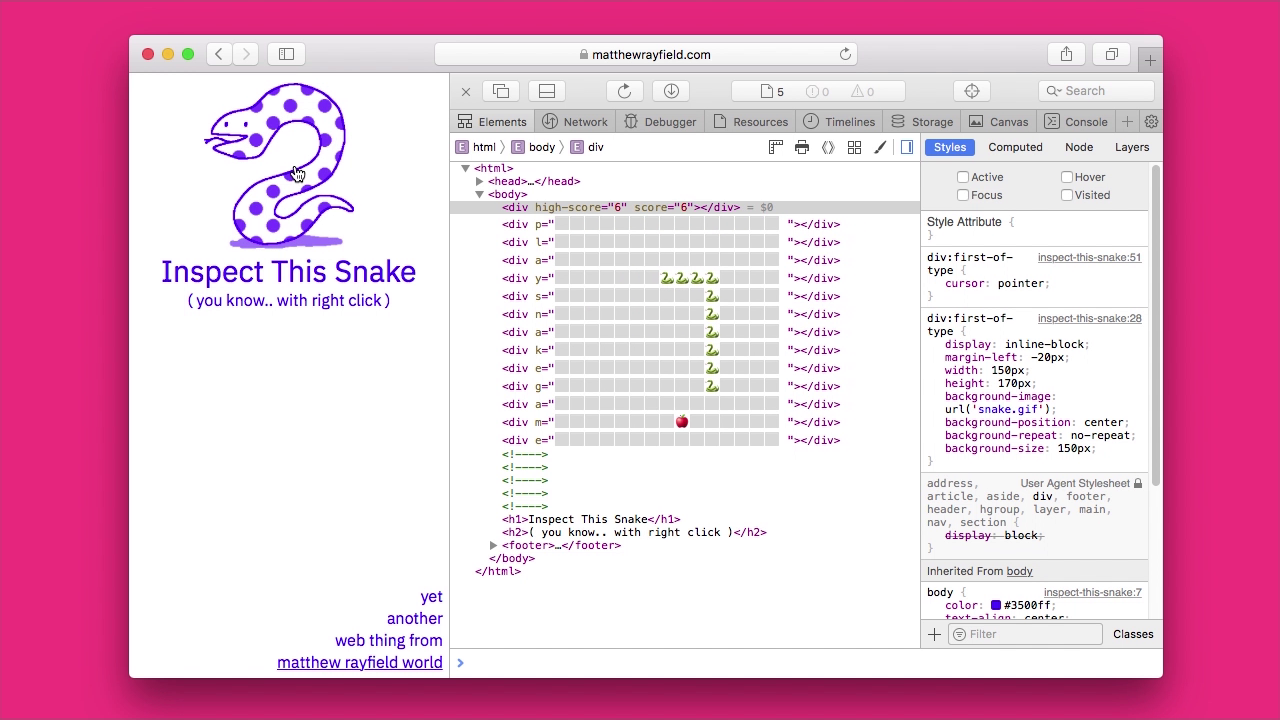1280x720 pixels.
Task: Click the matthewrayfield.com address bar
Action: point(646,54)
